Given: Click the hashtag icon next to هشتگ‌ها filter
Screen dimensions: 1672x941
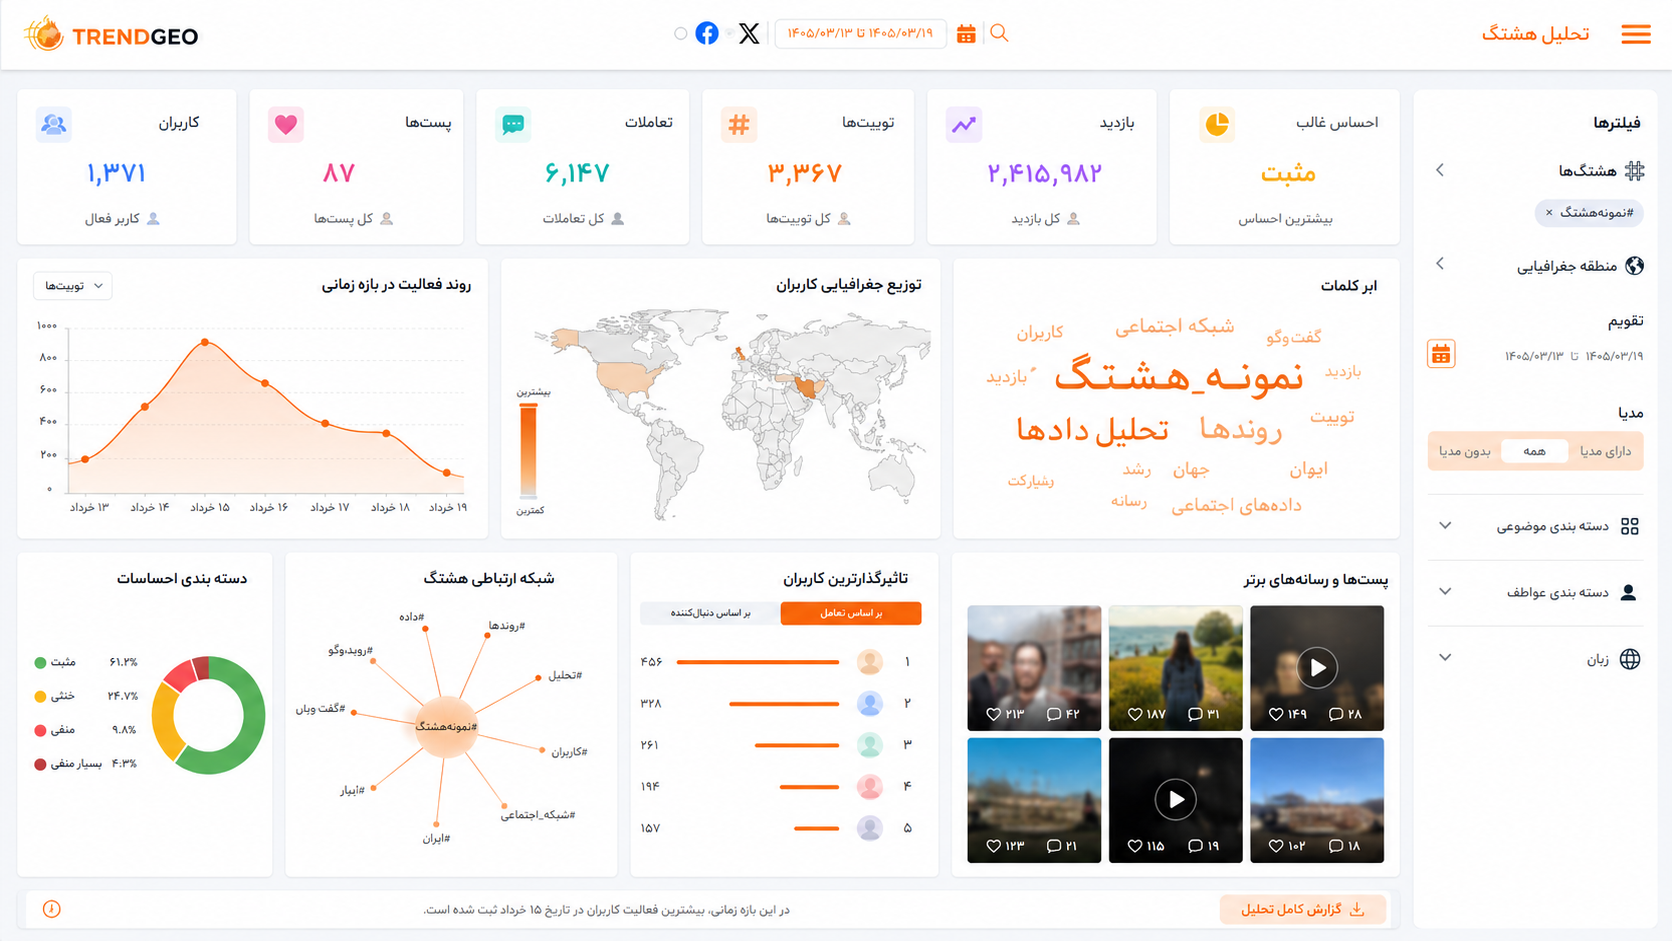Looking at the screenshot, I should 1634,170.
